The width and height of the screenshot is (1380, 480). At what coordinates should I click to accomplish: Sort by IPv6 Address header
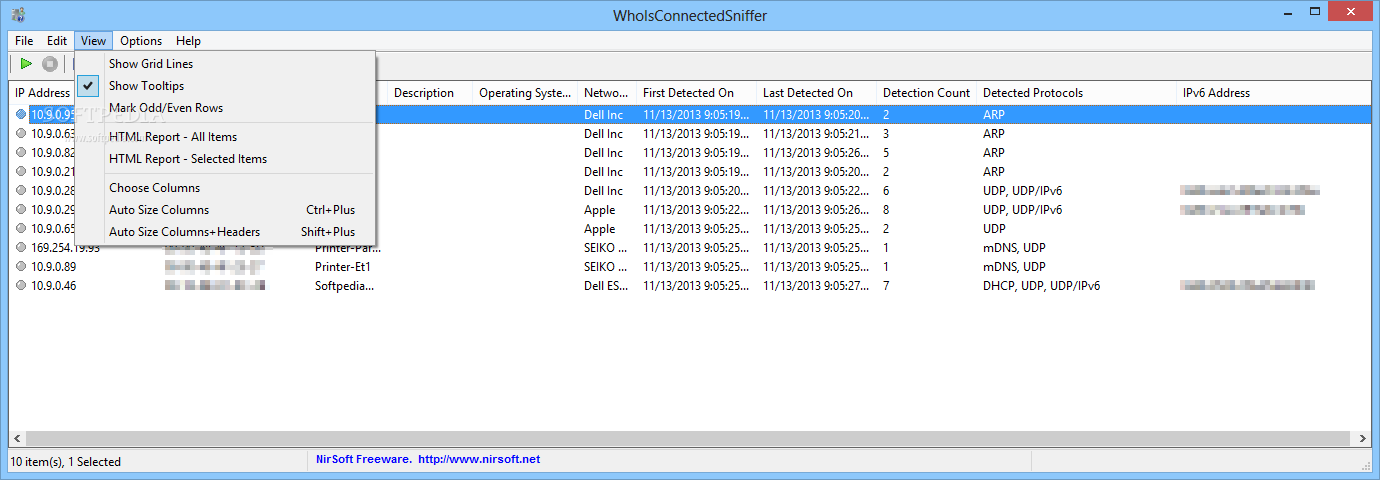[1275, 93]
